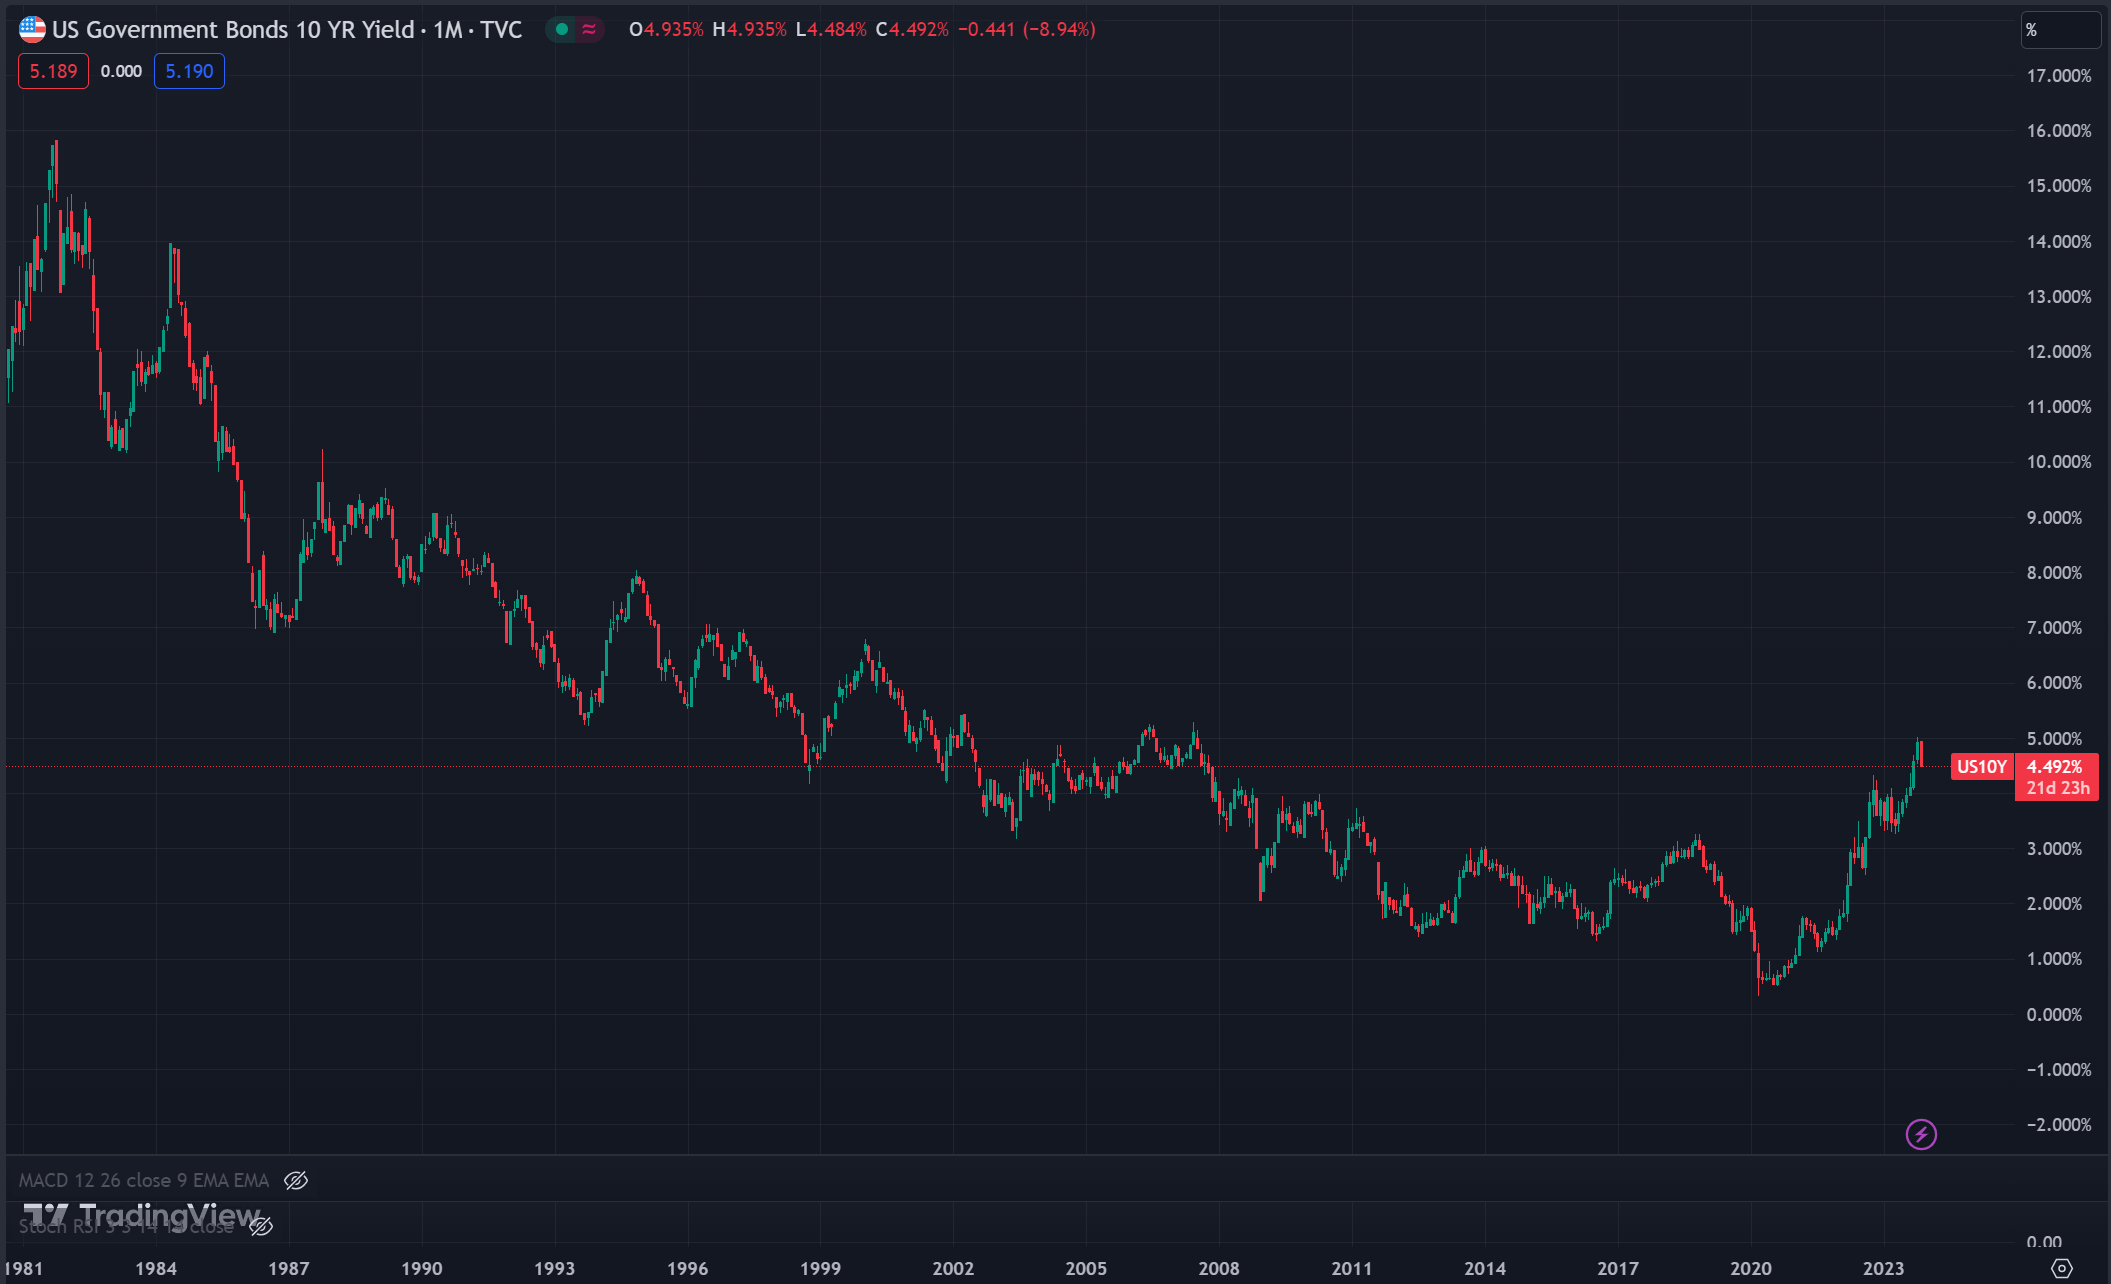This screenshot has width=2111, height=1284.
Task: Select the MACD 12 26 indicator legend
Action: [144, 1180]
